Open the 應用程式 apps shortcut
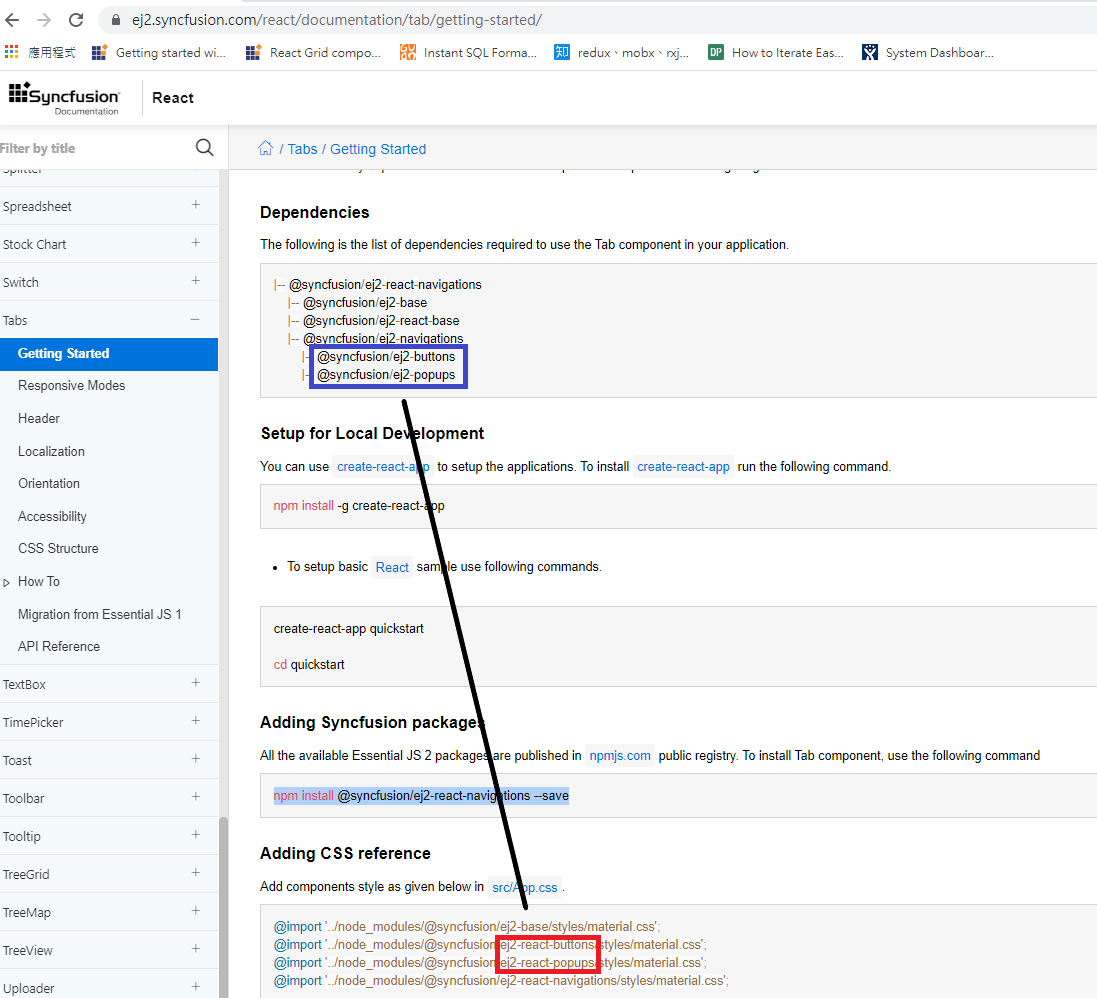 click(x=41, y=53)
